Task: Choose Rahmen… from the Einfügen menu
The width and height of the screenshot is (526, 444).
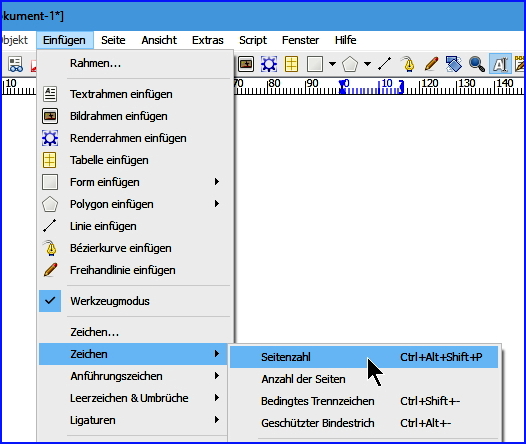Action: pos(136,63)
